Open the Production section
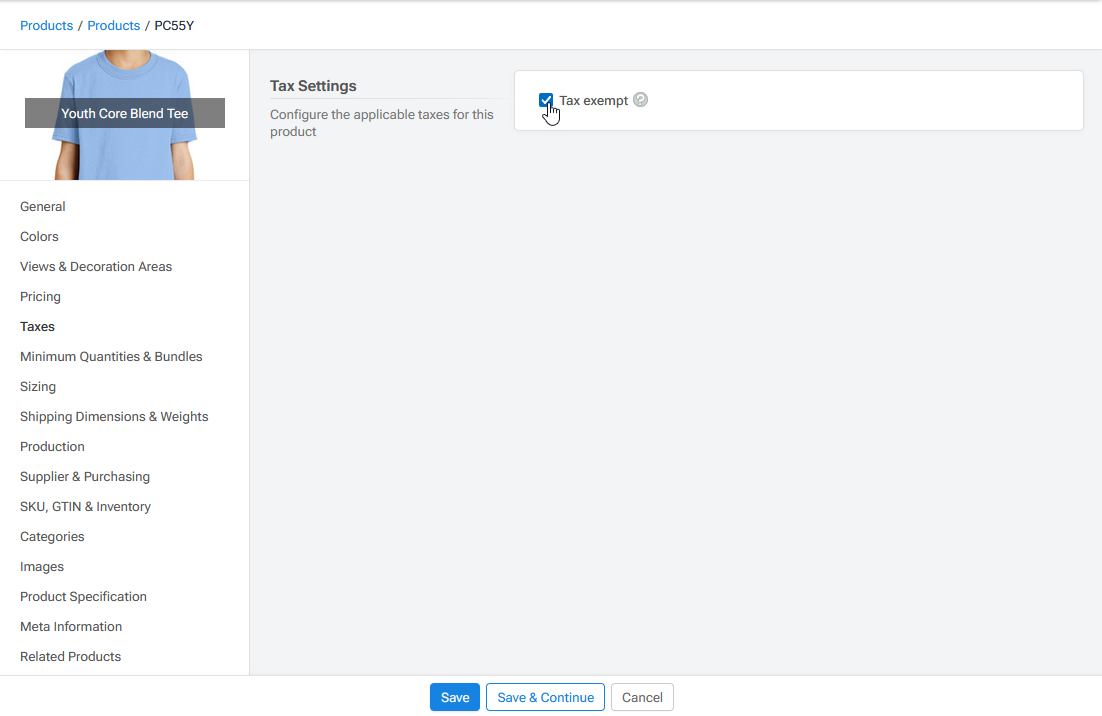The image size is (1102, 716). pos(52,446)
